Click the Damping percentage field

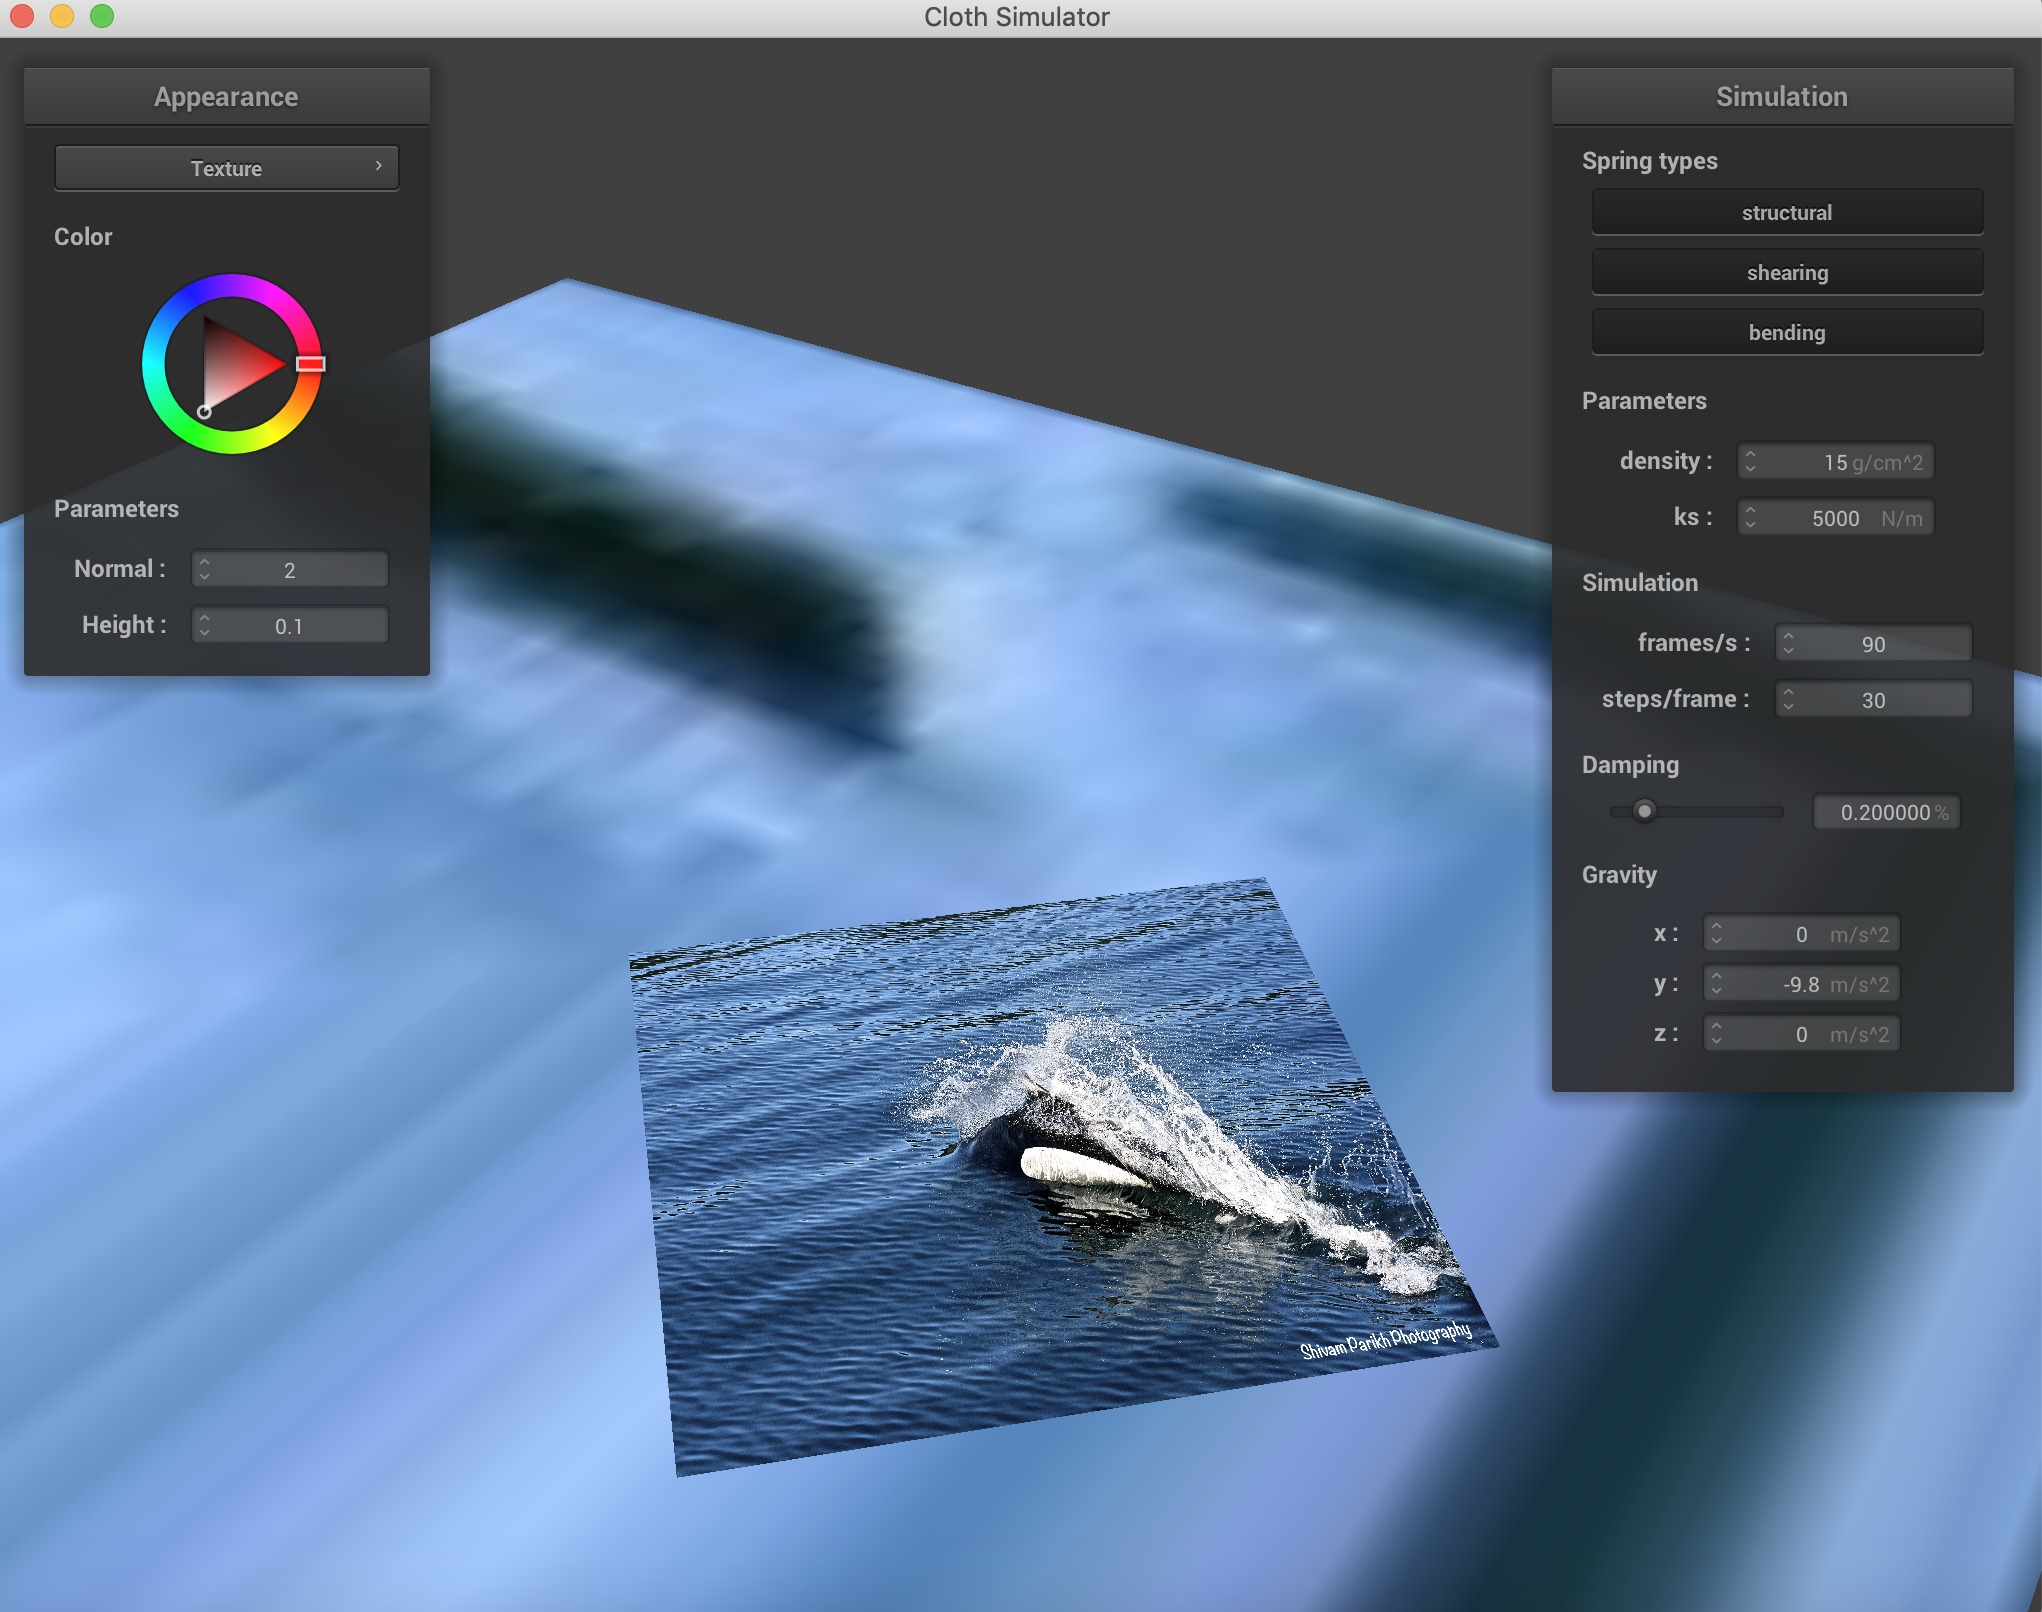[x=1887, y=811]
